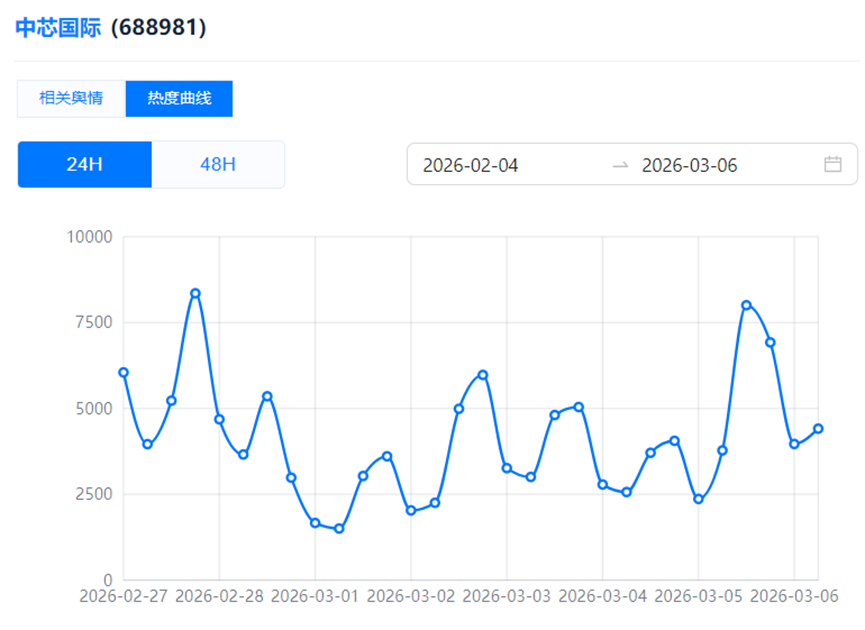Viewport: 865px width, 630px height.
Task: Select the first data point on the curve
Action: point(123,372)
